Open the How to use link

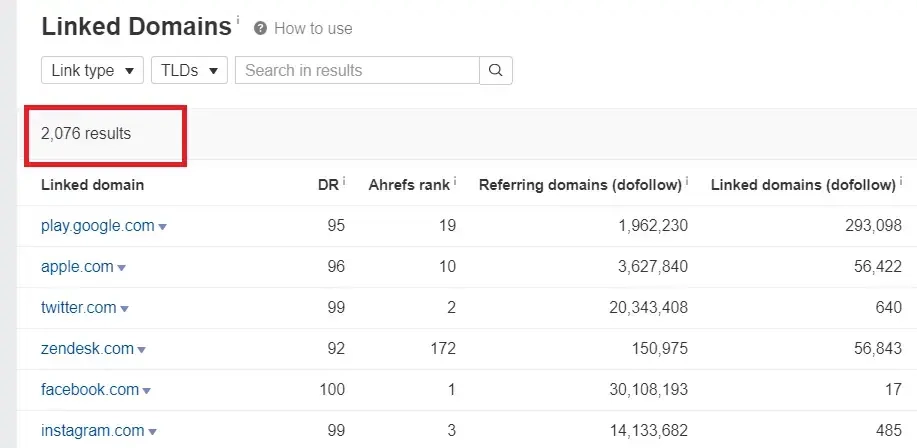313,28
